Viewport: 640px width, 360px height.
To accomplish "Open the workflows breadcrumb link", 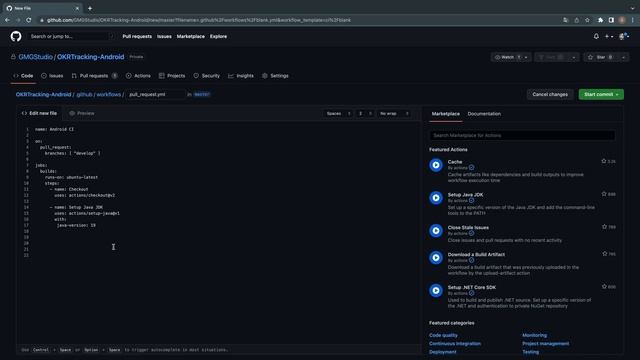I will [109, 94].
